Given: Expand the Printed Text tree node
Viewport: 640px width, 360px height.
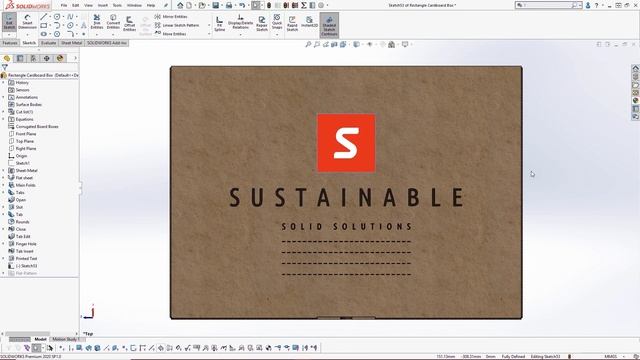Looking at the screenshot, I should [x=3, y=258].
